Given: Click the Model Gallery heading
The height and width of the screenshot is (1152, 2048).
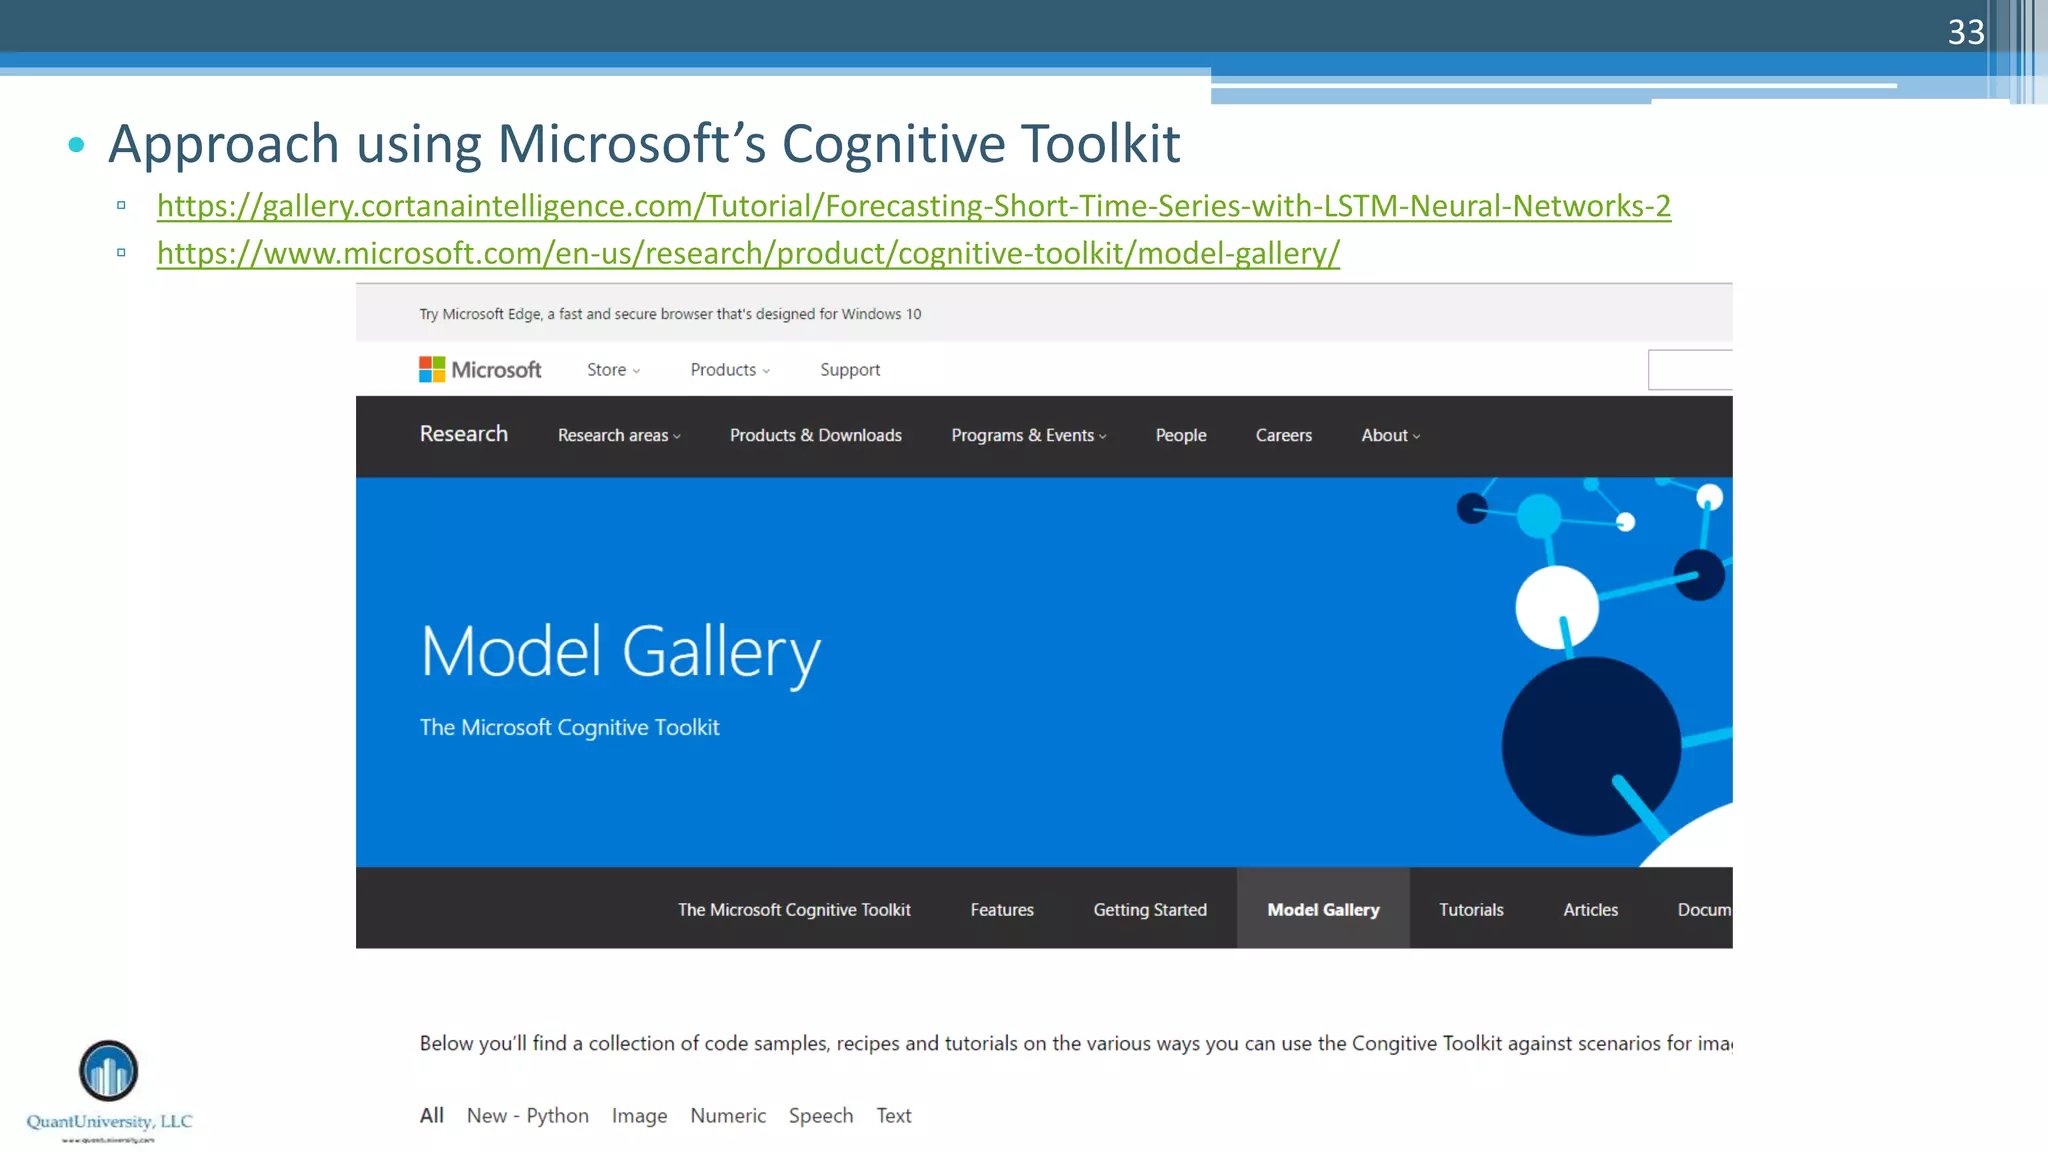Looking at the screenshot, I should 620,654.
